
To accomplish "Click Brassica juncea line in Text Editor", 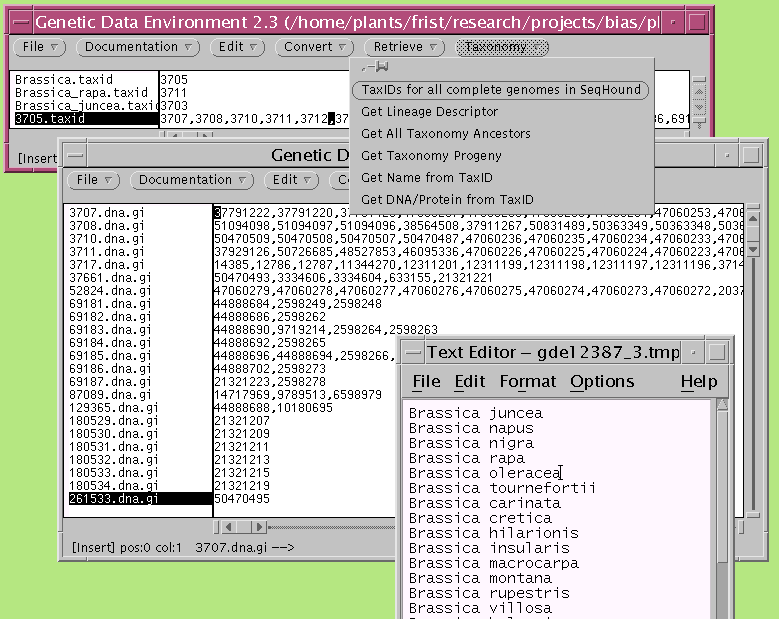I will [x=475, y=413].
